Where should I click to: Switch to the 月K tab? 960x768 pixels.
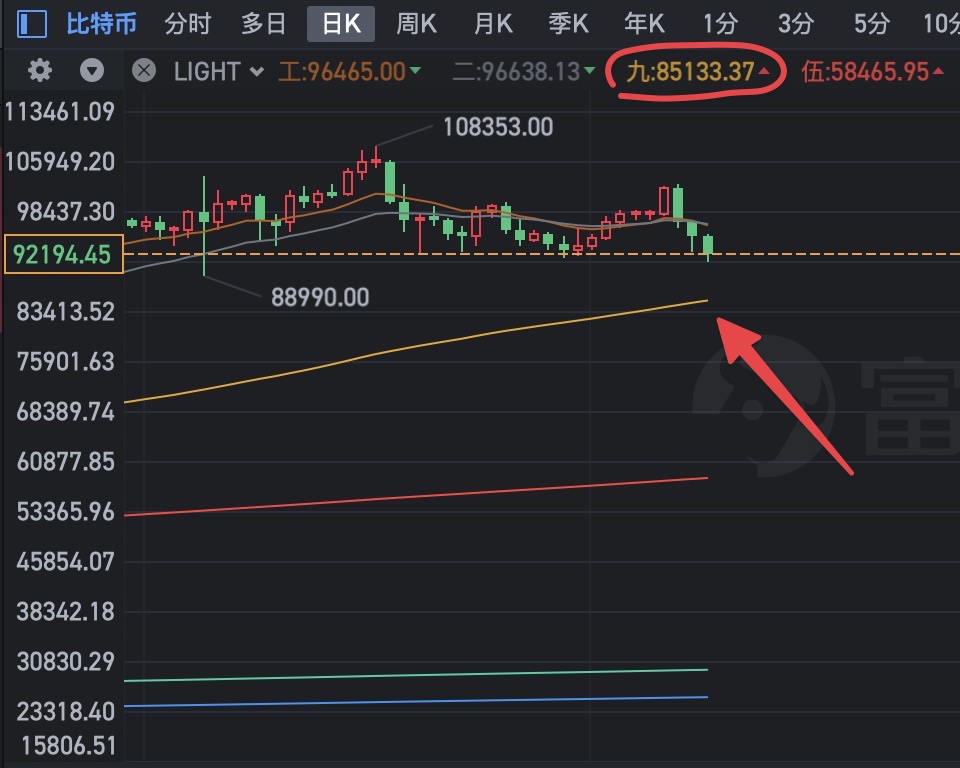493,24
